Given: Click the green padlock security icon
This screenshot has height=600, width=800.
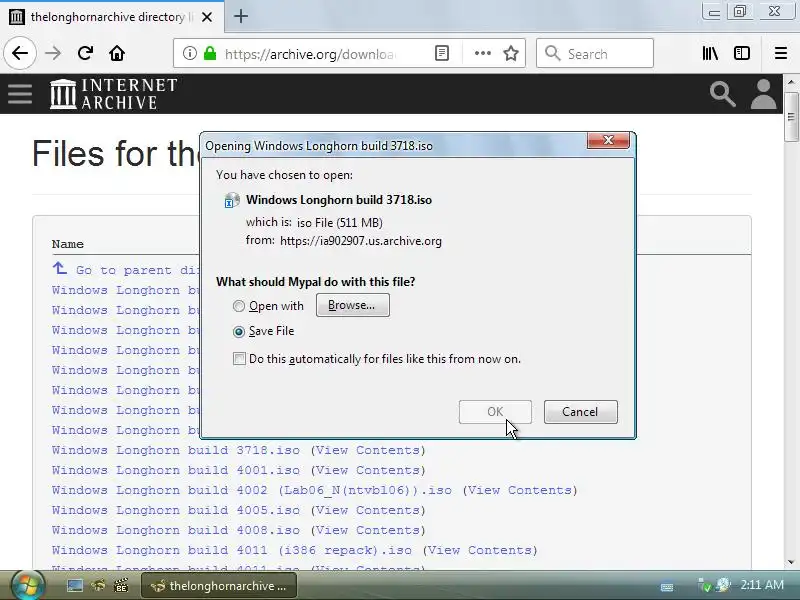Looking at the screenshot, I should tap(210, 53).
